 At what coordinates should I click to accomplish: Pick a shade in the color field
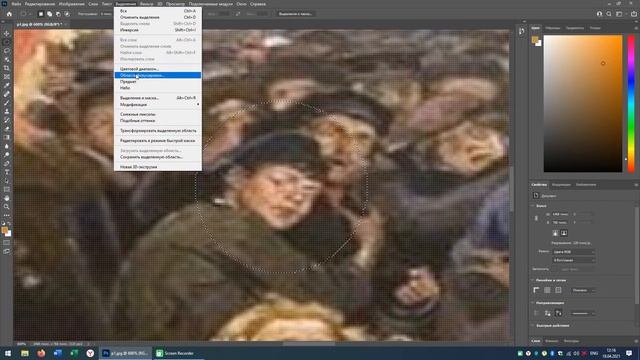[583, 104]
